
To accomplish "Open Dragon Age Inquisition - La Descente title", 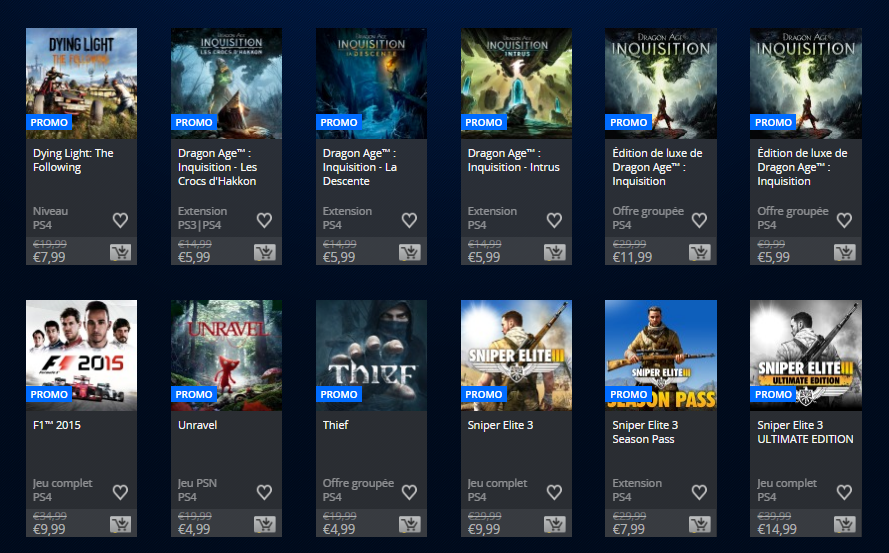I will (360, 167).
